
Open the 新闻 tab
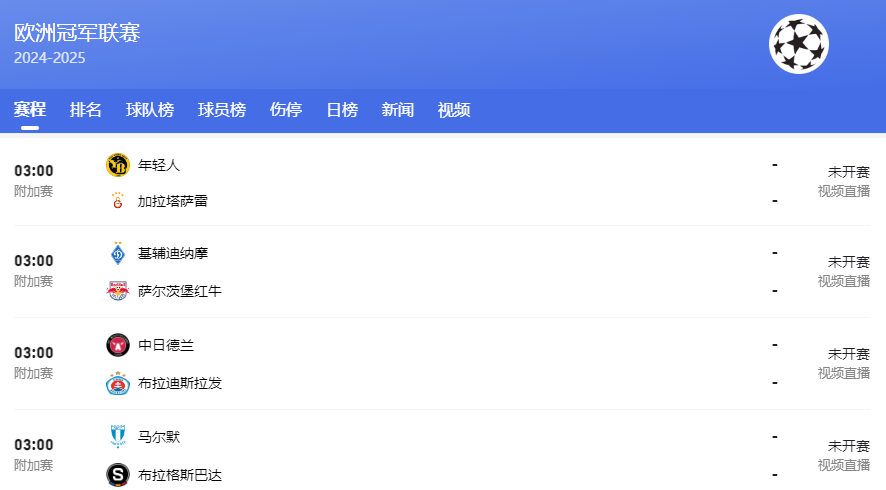[398, 110]
